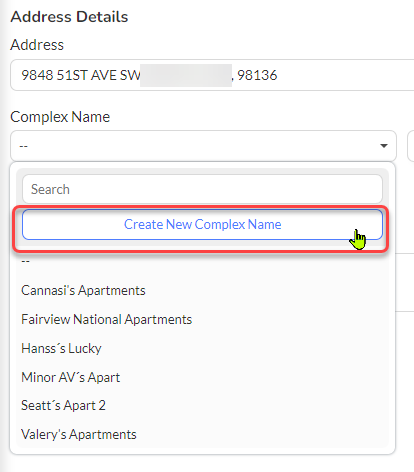Click the Create New Complex Name button
The width and height of the screenshot is (414, 472).
click(x=202, y=224)
